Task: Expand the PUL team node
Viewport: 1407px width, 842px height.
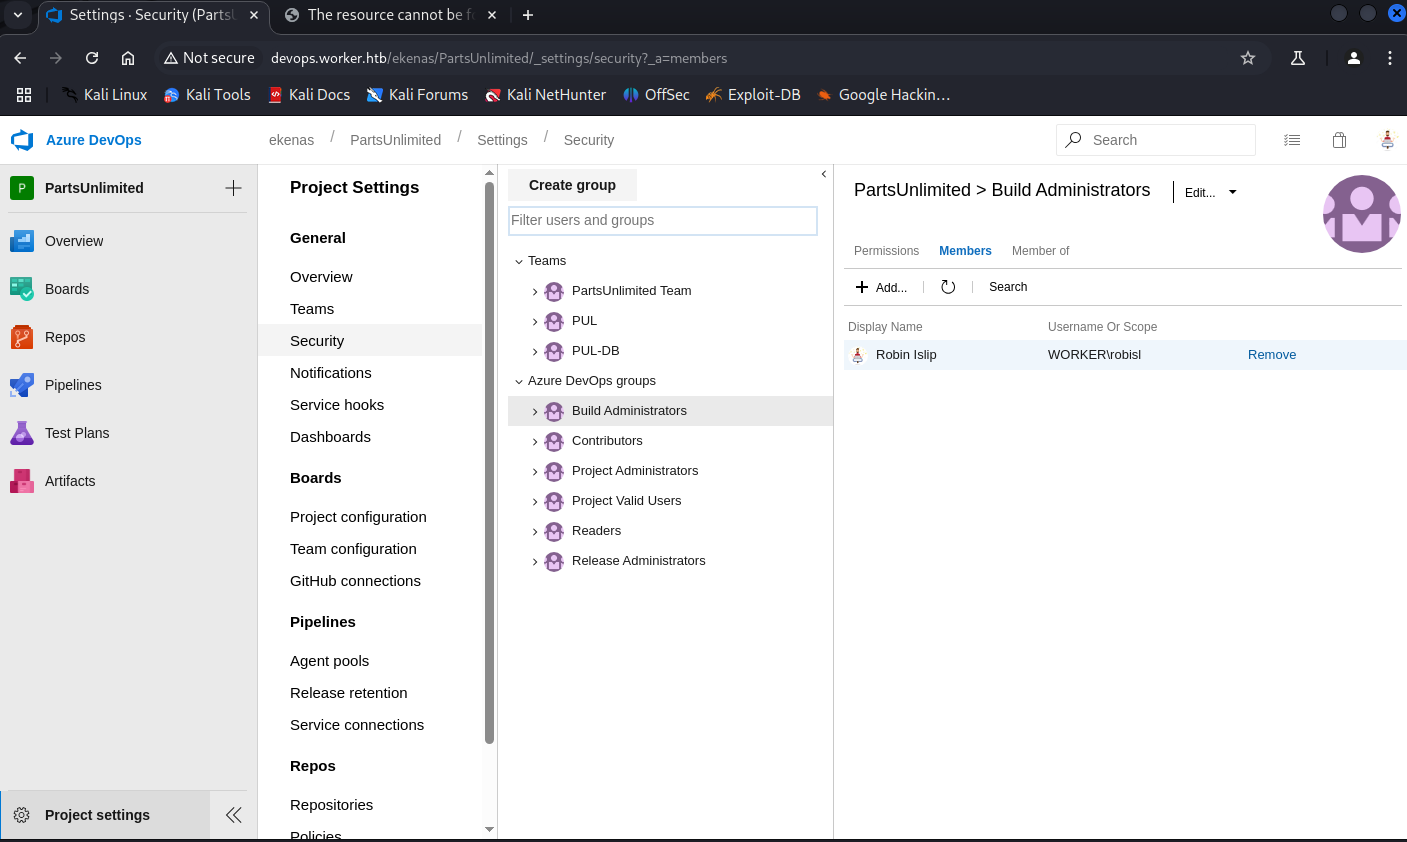Action: click(x=535, y=322)
